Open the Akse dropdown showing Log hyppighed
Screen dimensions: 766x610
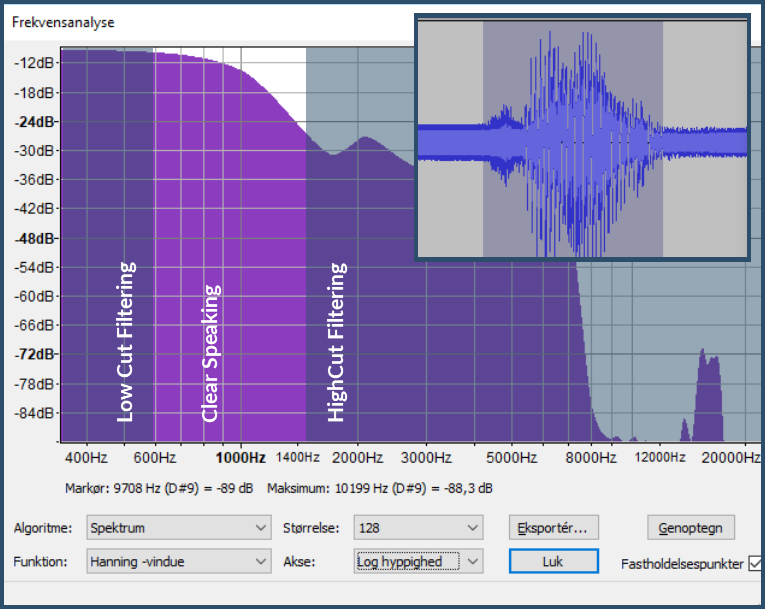tap(419, 561)
